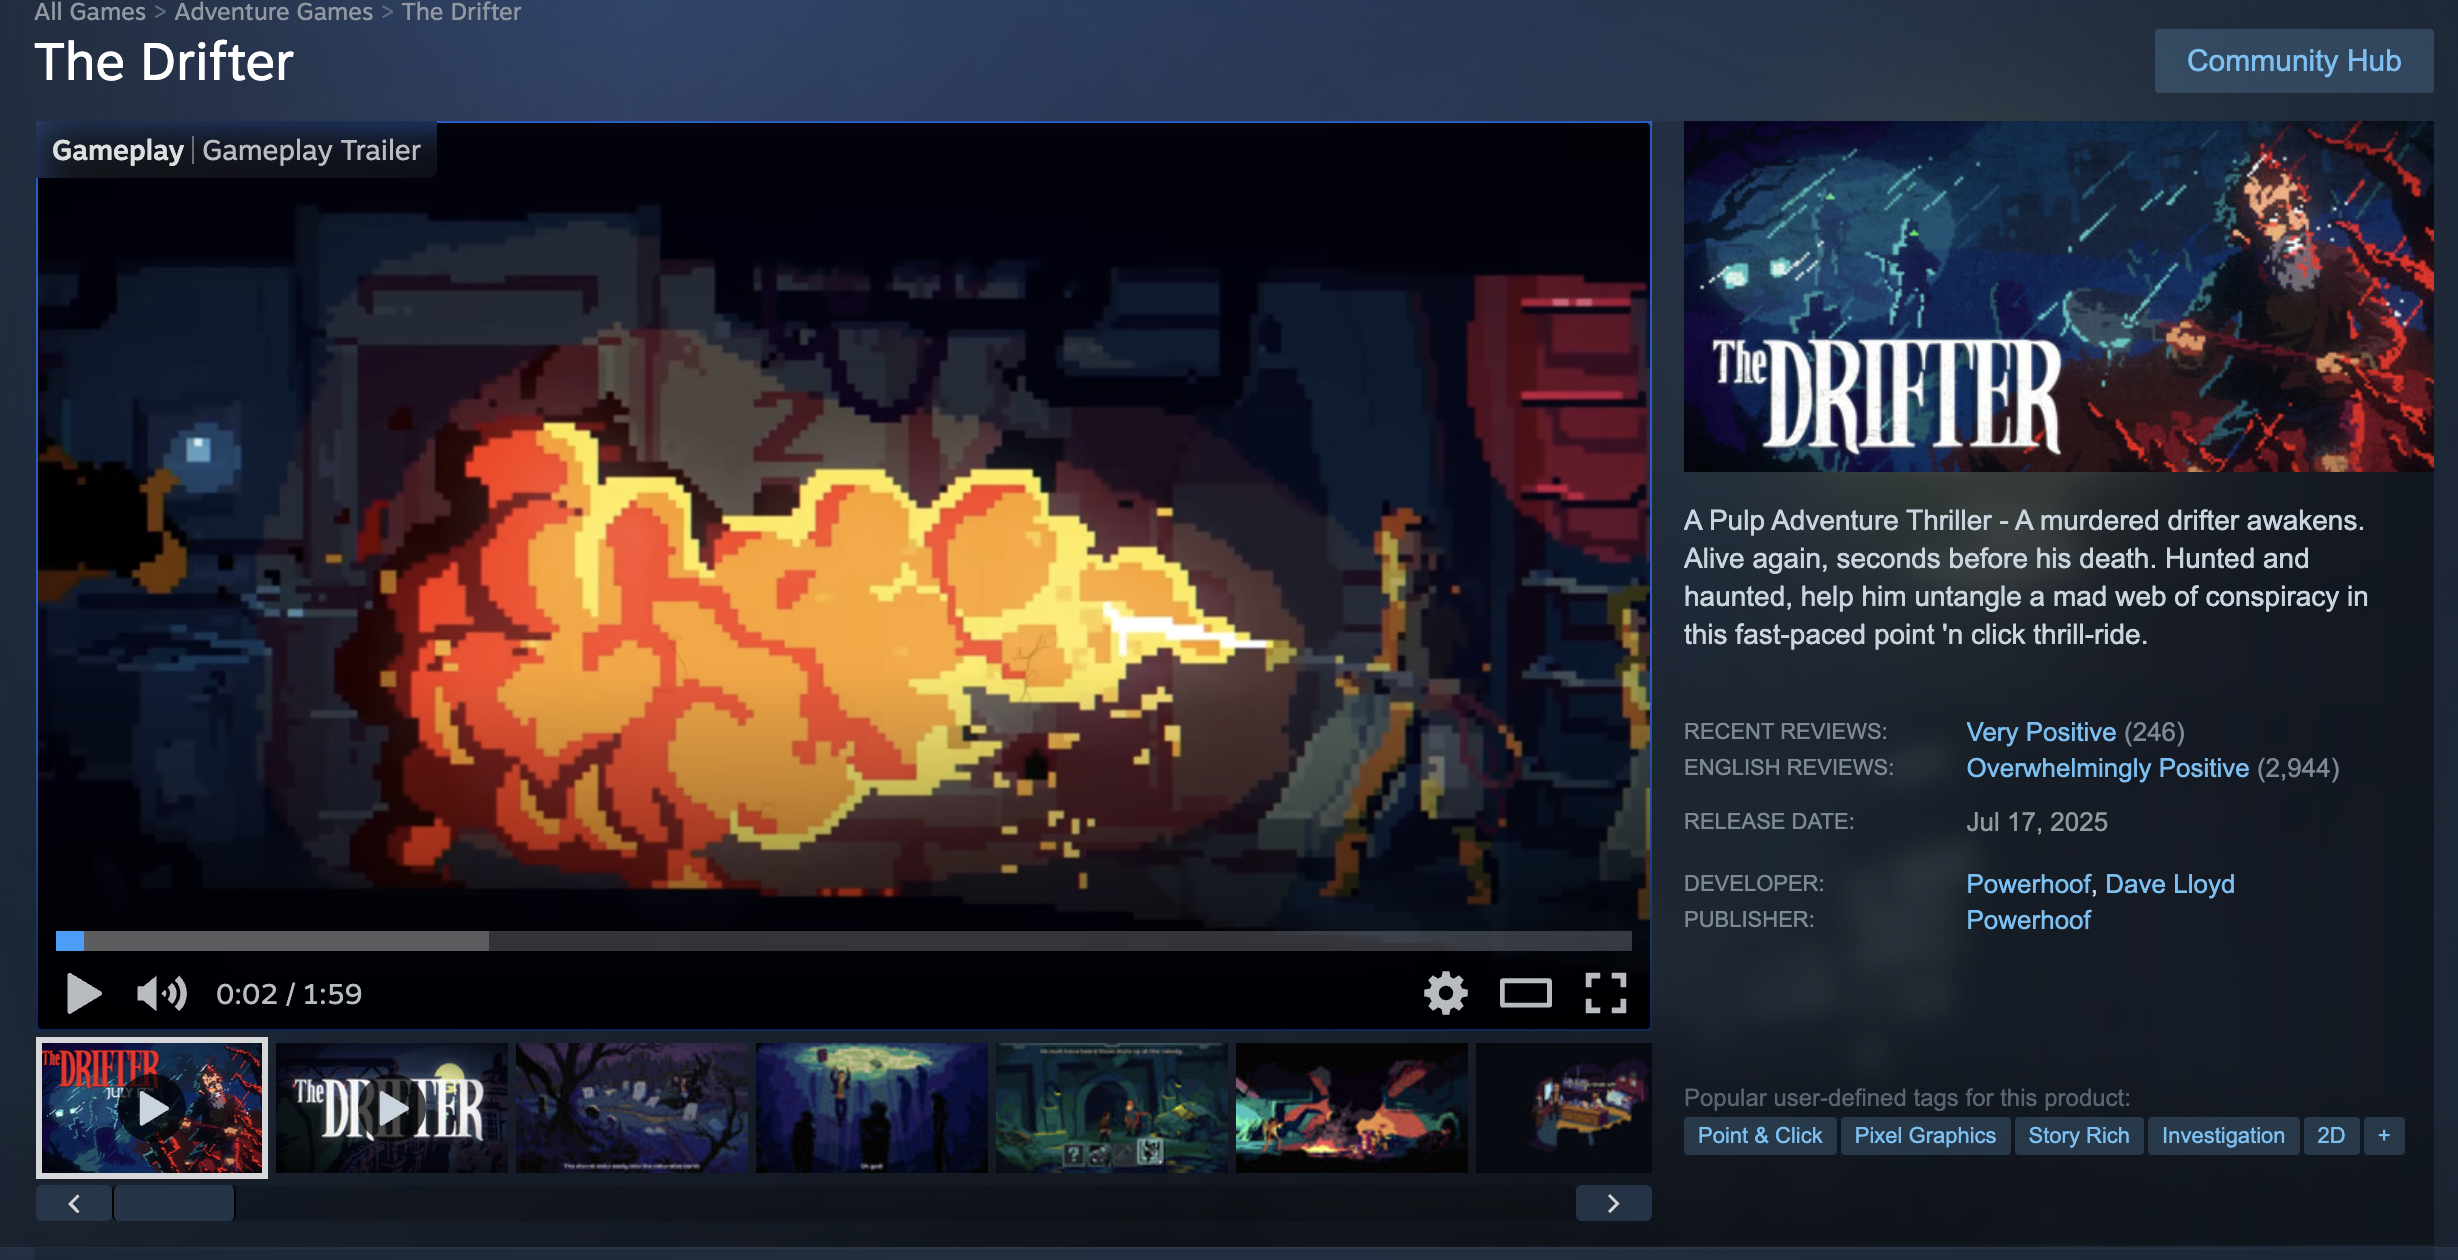Screen dimensions: 2458x1260
Task: Toggle theater mode rectangle icon
Action: [x=1525, y=993]
